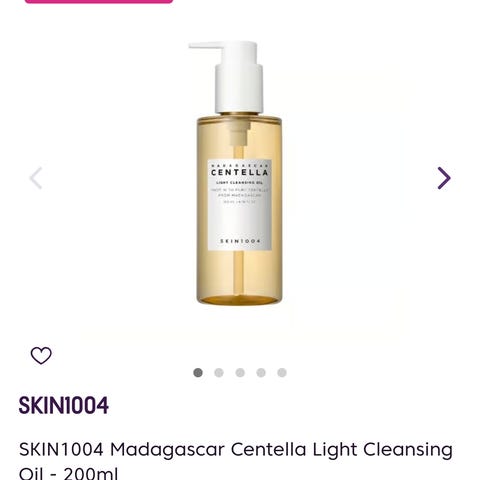Select the first carousel indicator dot
The height and width of the screenshot is (480, 480).
[198, 373]
